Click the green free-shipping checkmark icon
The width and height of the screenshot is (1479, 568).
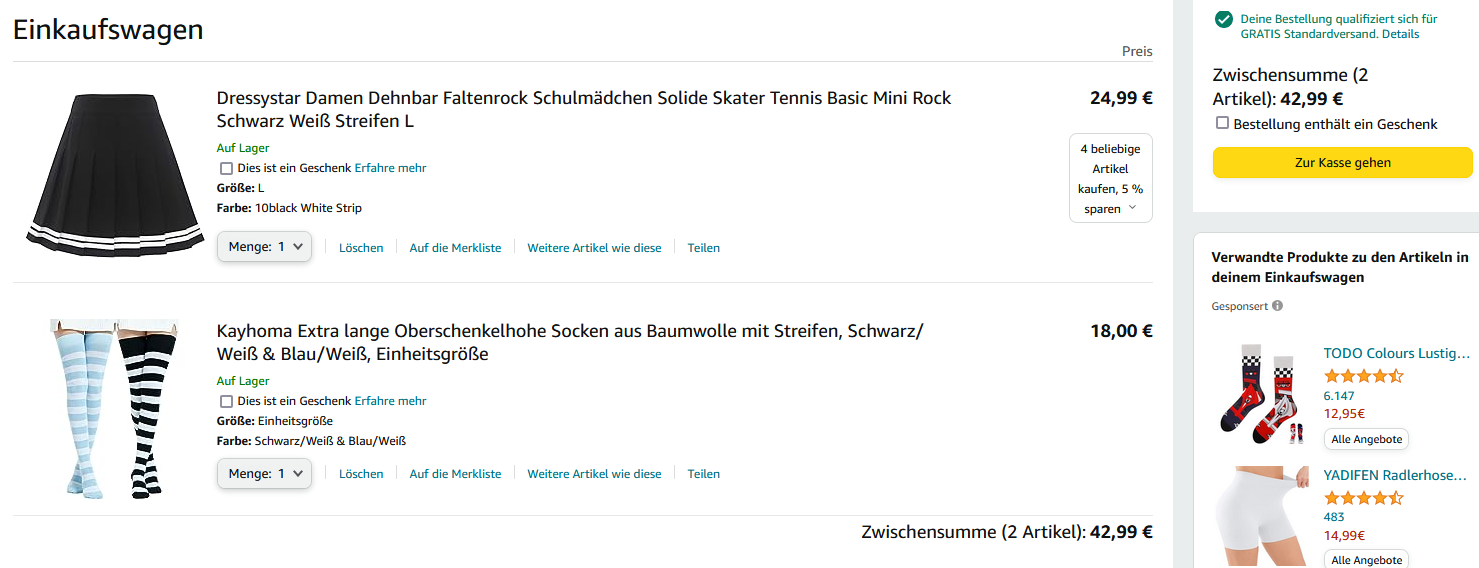[x=1223, y=20]
